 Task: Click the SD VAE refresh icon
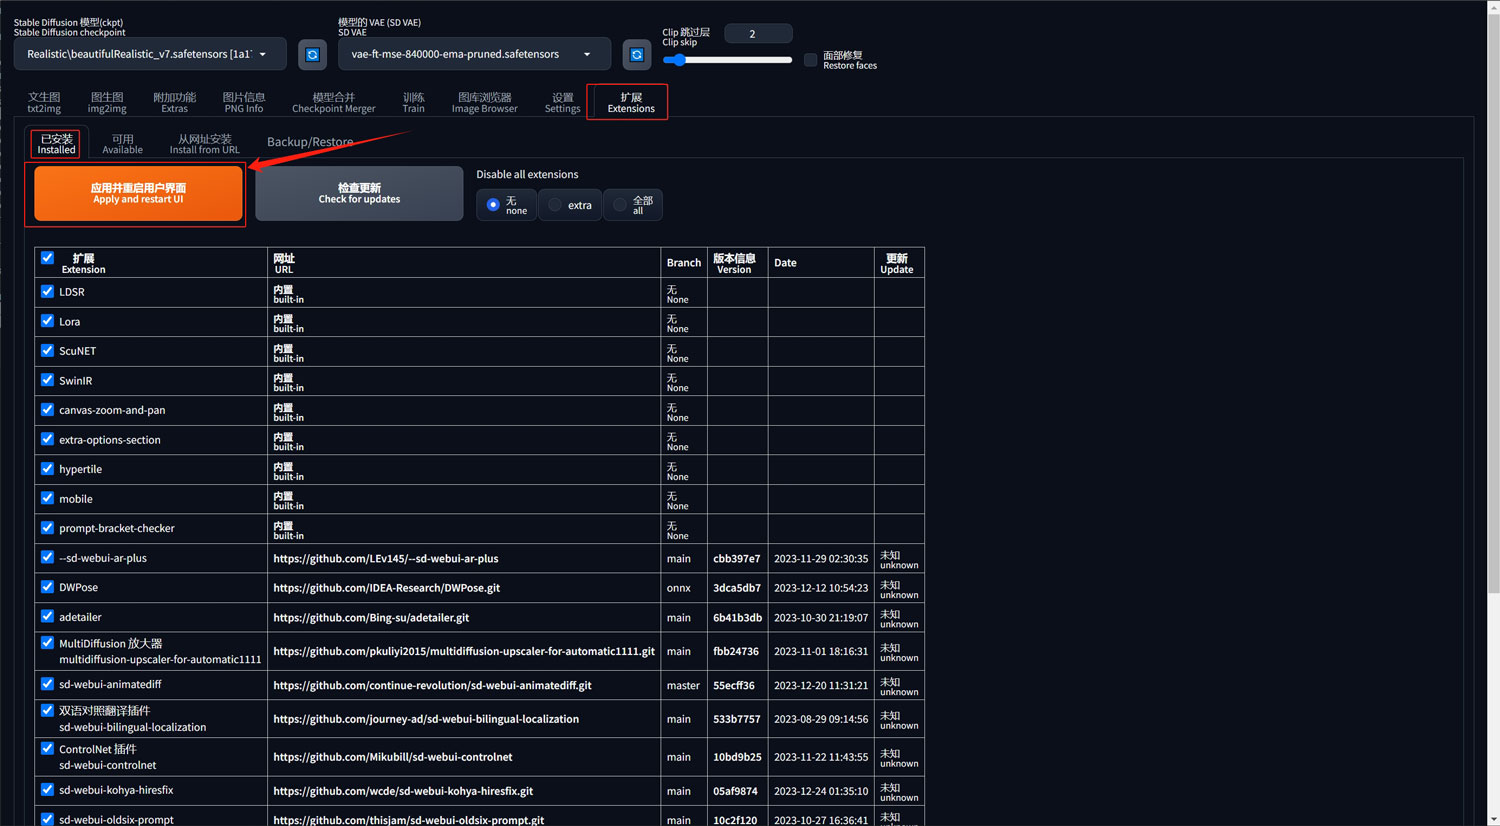pos(636,54)
